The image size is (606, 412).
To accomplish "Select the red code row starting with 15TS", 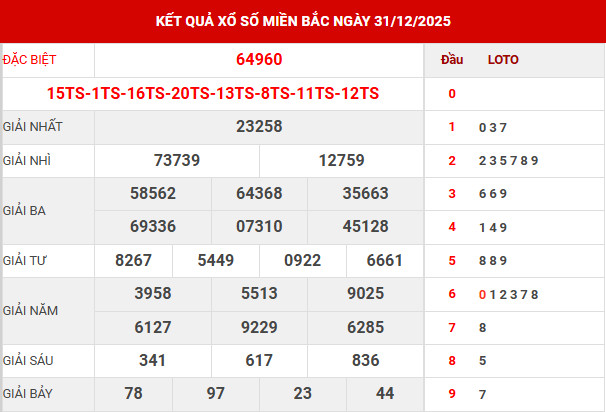I will 213,93.
